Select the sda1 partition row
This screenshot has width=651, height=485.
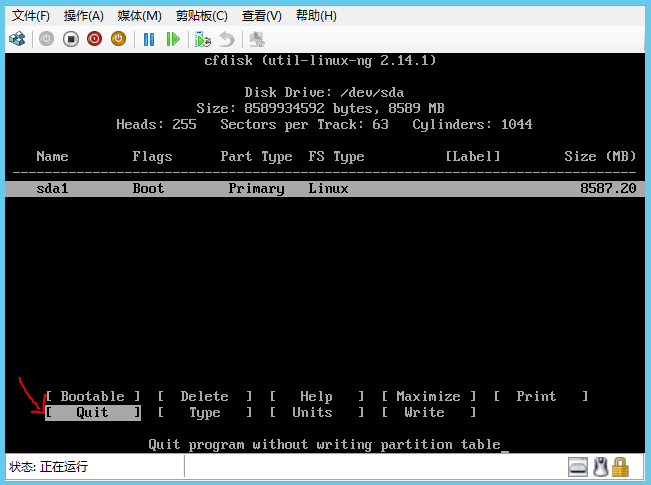click(325, 189)
